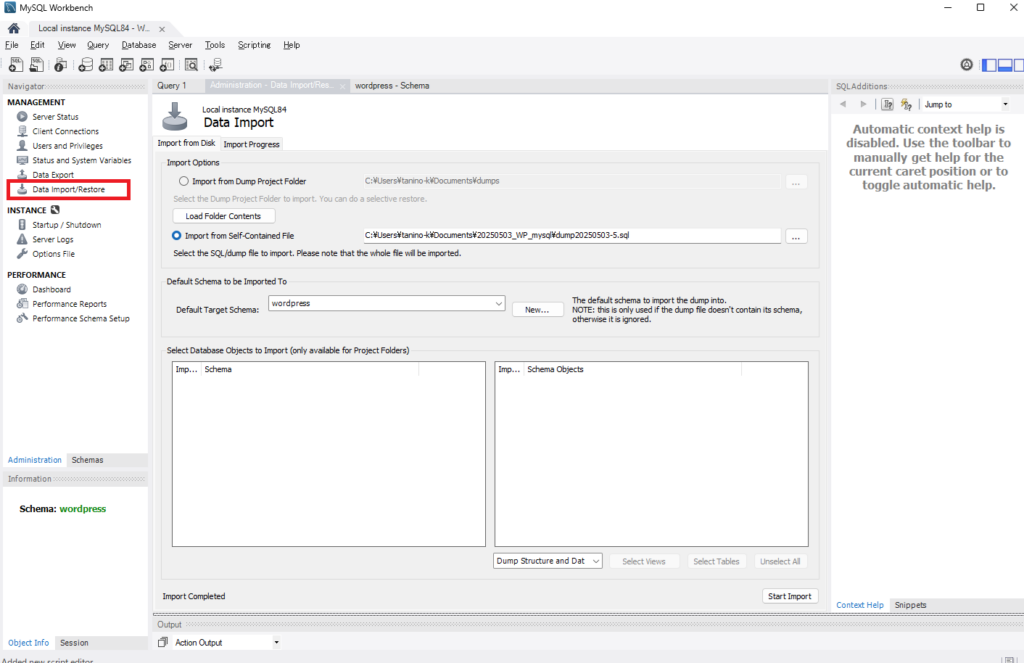Browse for the self-contained SQL file
Viewport: 1024px width, 663px height.
(795, 236)
